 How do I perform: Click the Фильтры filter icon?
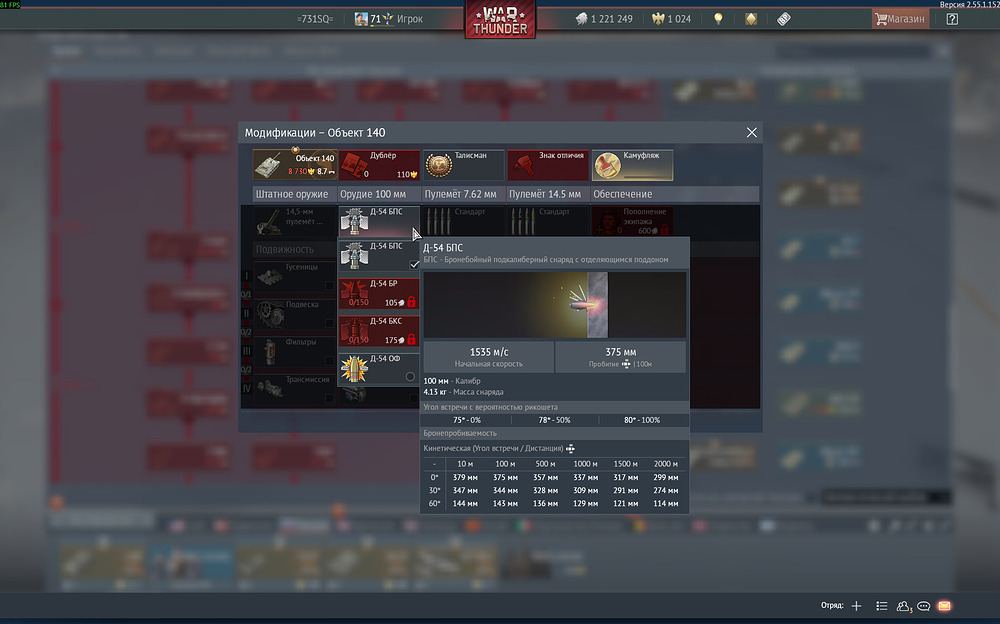click(270, 352)
